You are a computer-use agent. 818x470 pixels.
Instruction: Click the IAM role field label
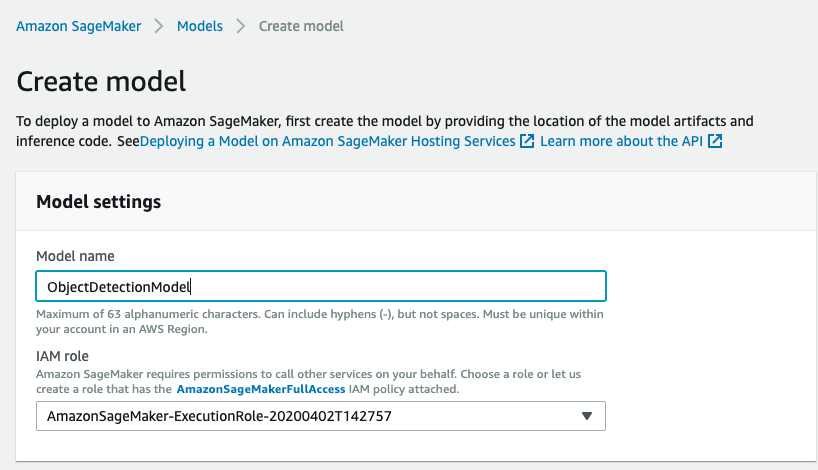(64, 355)
